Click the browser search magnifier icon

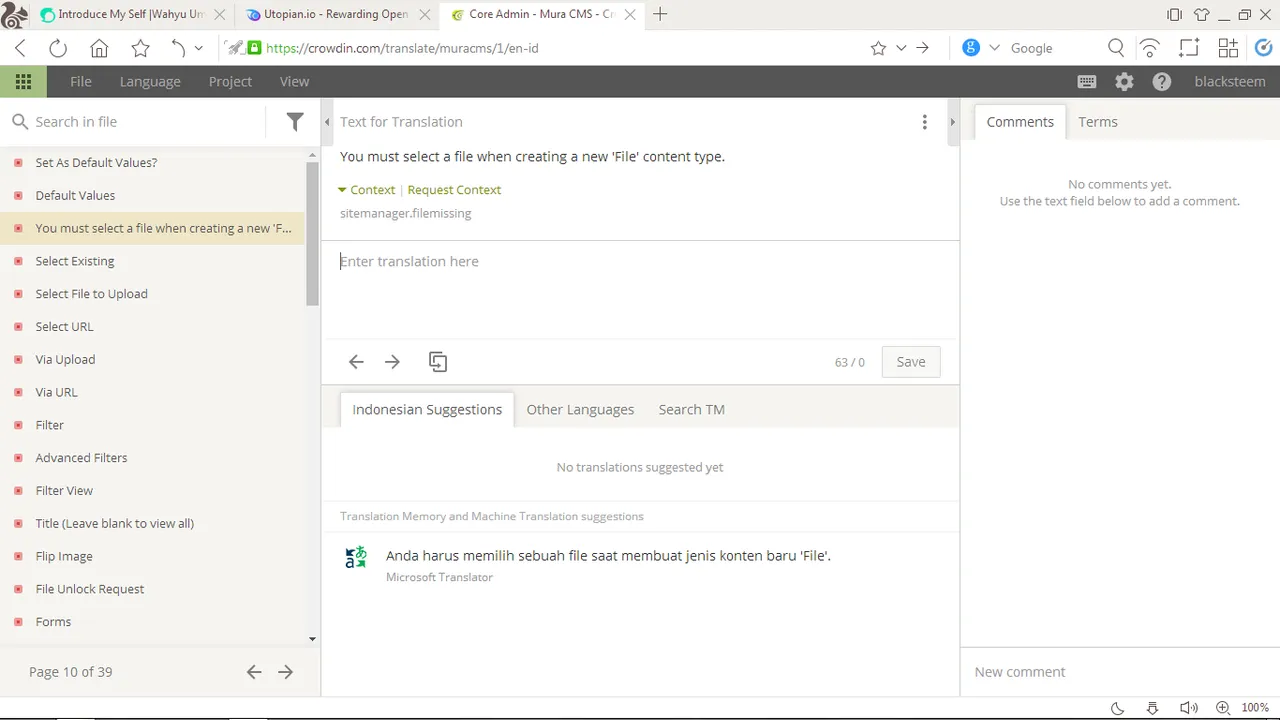click(1116, 48)
